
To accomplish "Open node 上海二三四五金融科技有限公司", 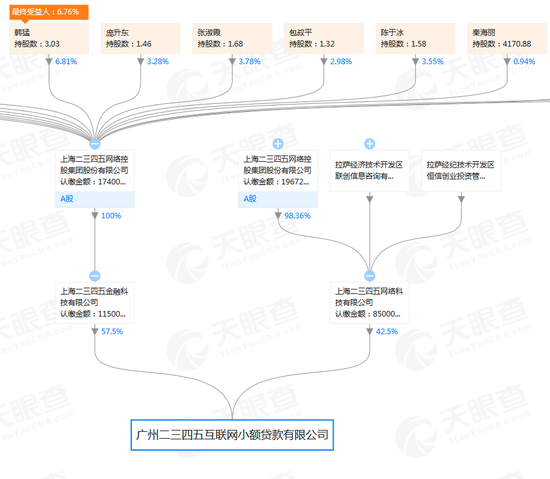I will coord(95,303).
